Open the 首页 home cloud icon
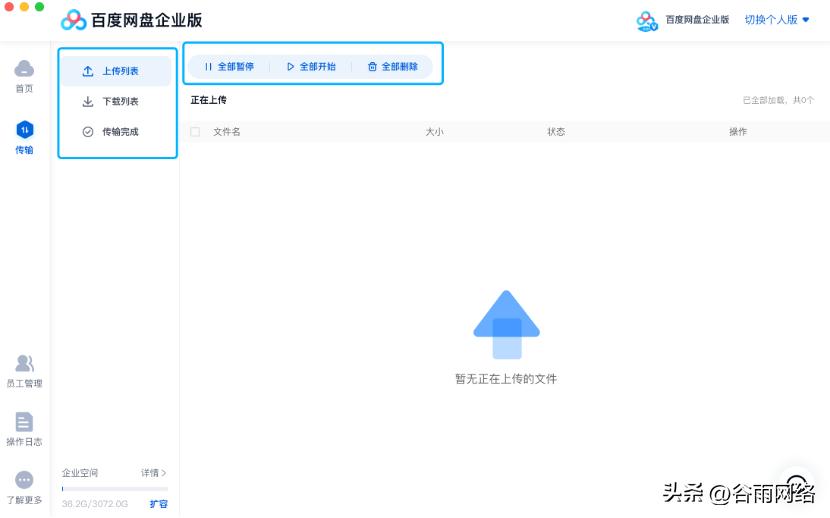 coord(24,69)
